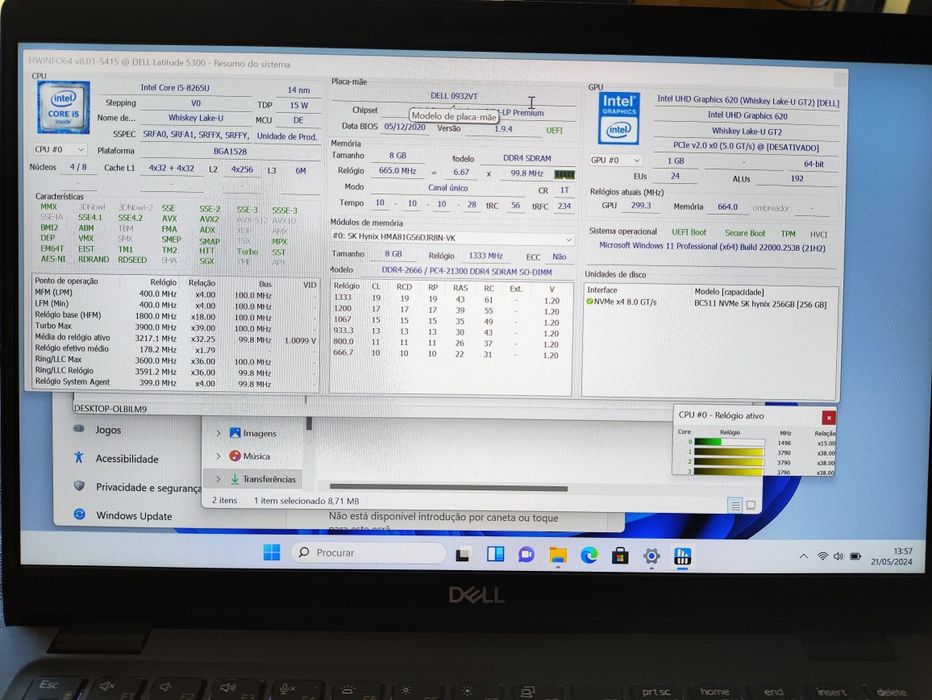Click the Turbo Max row

174,326
